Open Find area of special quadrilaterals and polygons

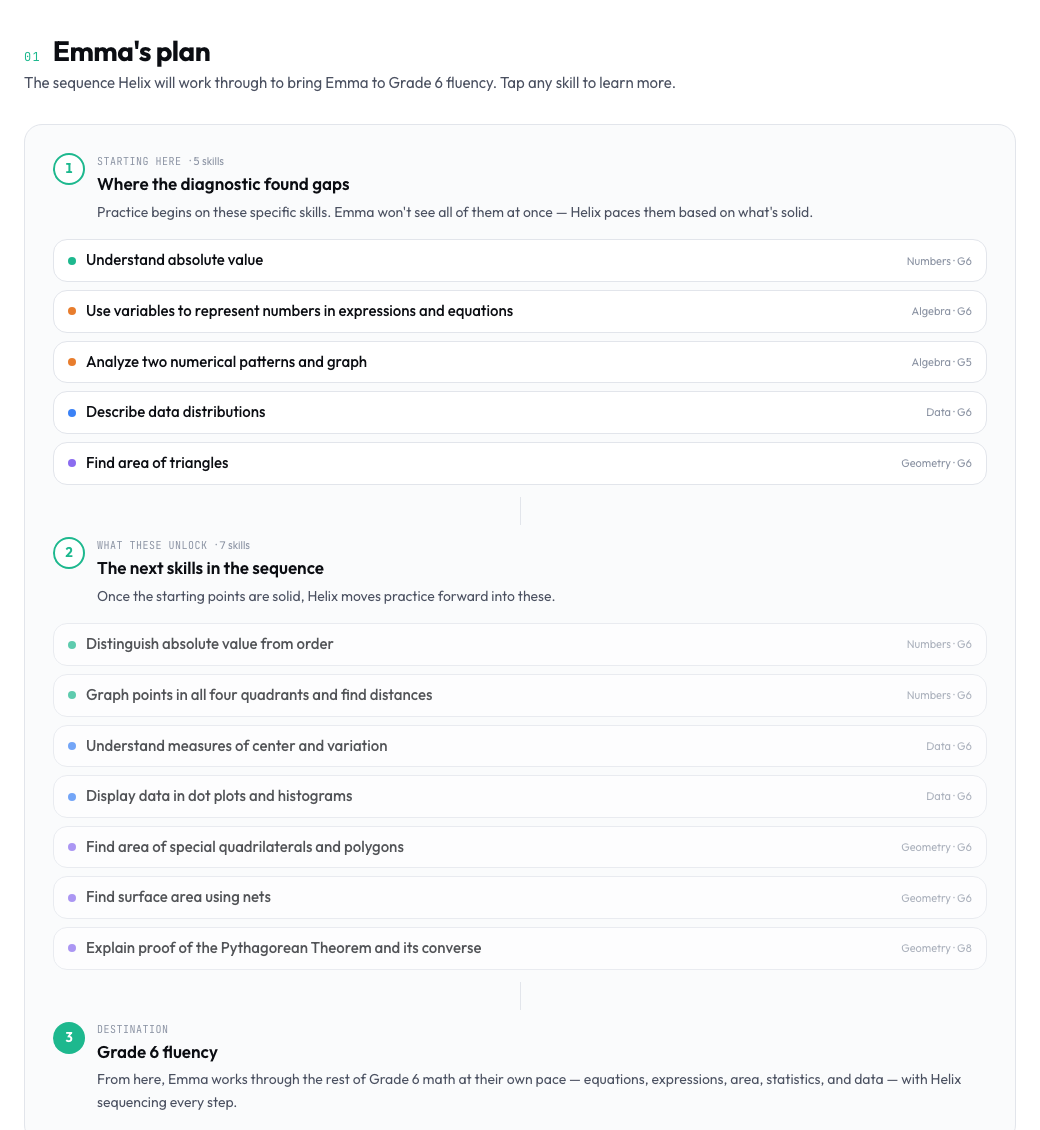[520, 847]
